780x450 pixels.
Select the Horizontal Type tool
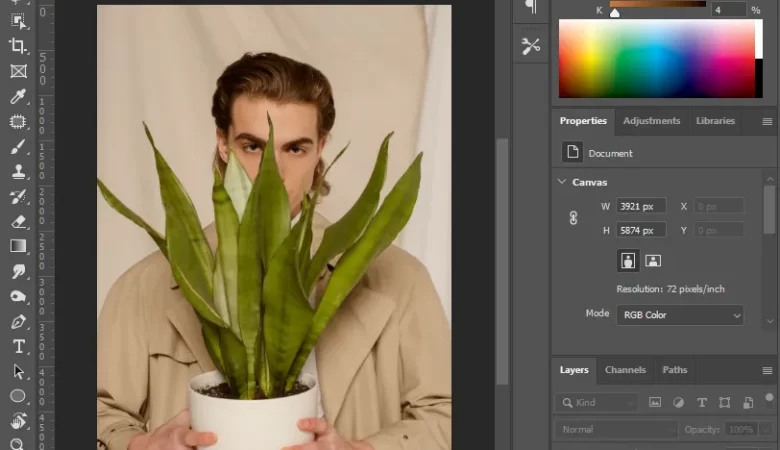tap(18, 347)
